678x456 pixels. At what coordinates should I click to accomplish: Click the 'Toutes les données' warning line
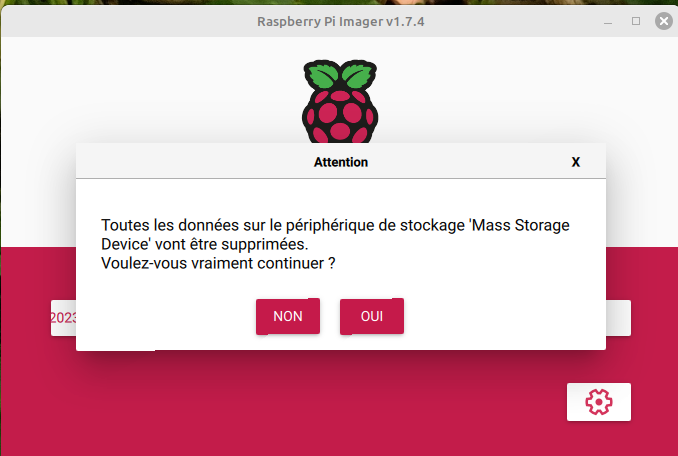tap(335, 225)
